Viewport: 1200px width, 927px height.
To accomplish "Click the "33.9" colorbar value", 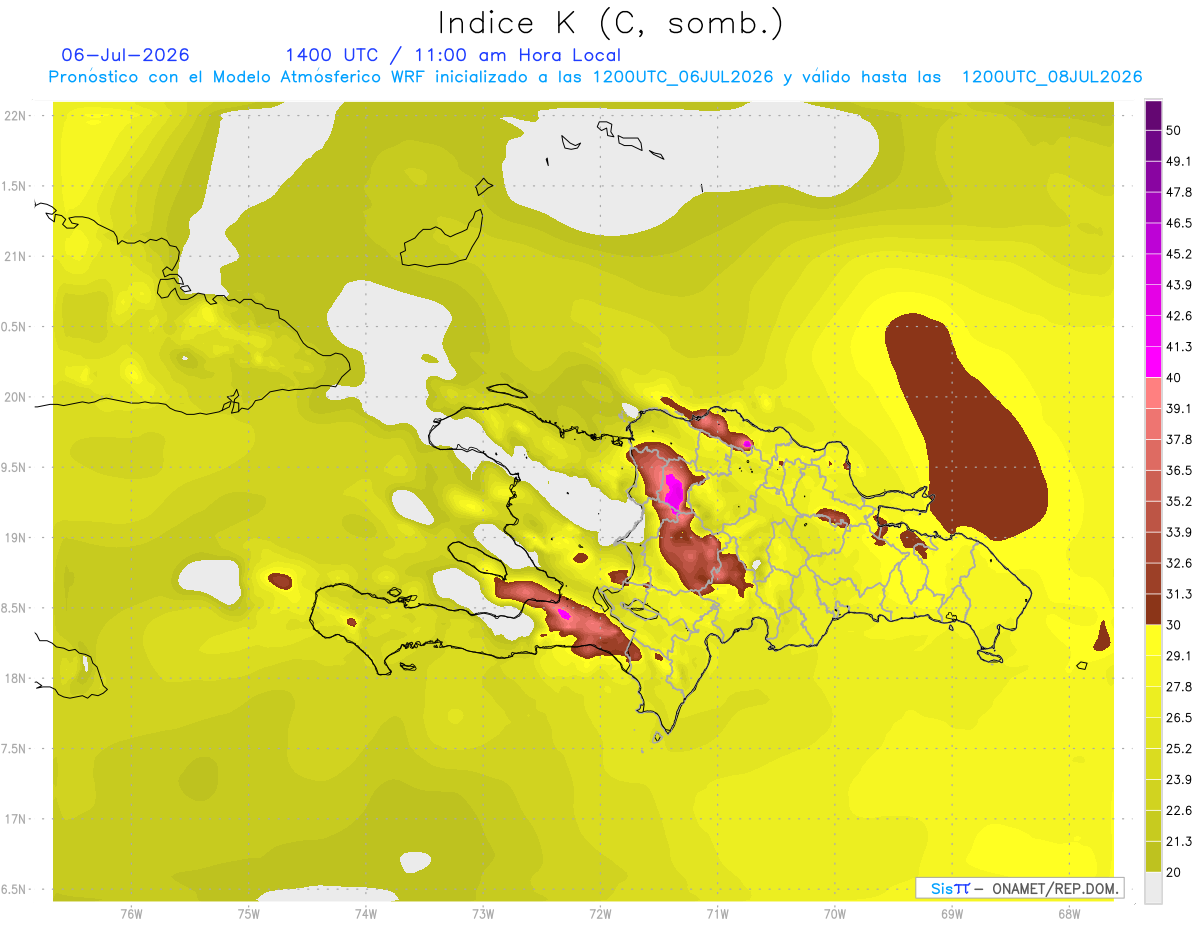I will tap(1179, 532).
